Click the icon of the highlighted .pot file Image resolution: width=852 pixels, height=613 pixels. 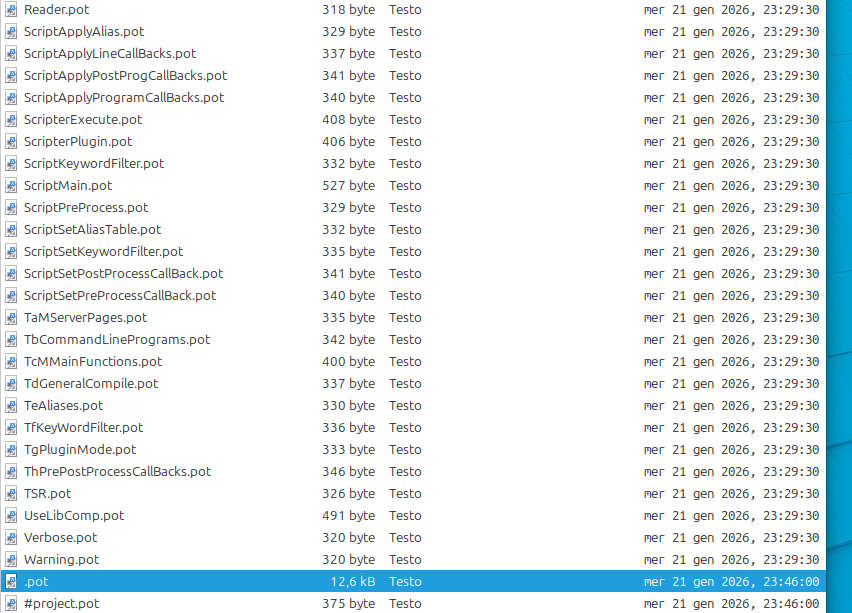coord(11,581)
